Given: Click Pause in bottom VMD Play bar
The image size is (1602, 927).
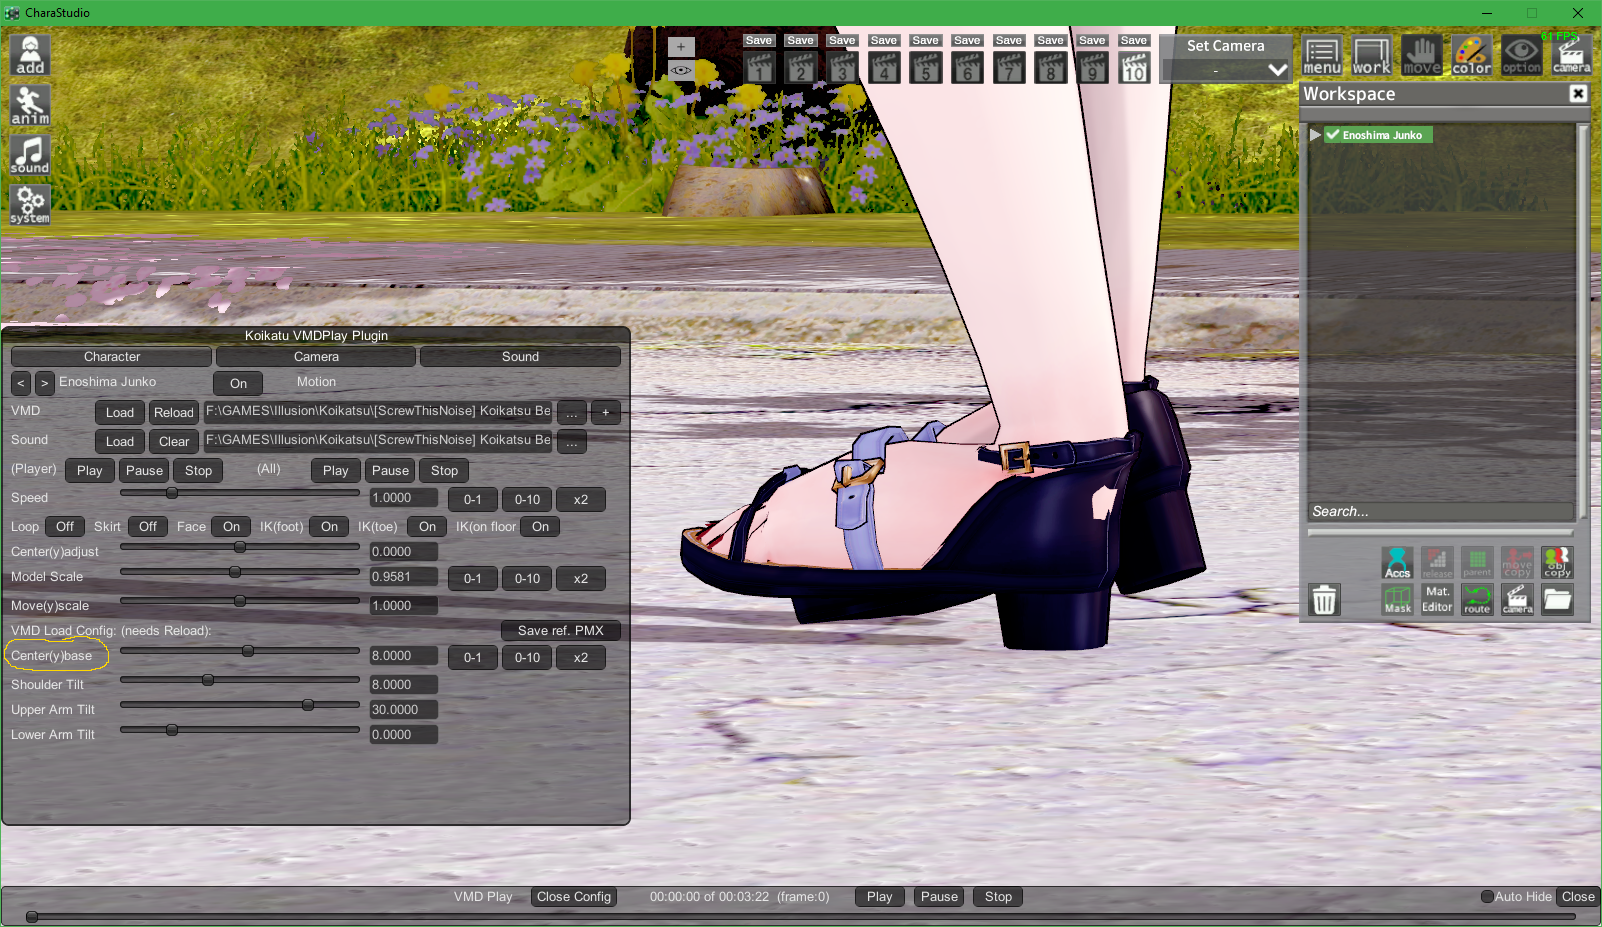Looking at the screenshot, I should [939, 897].
